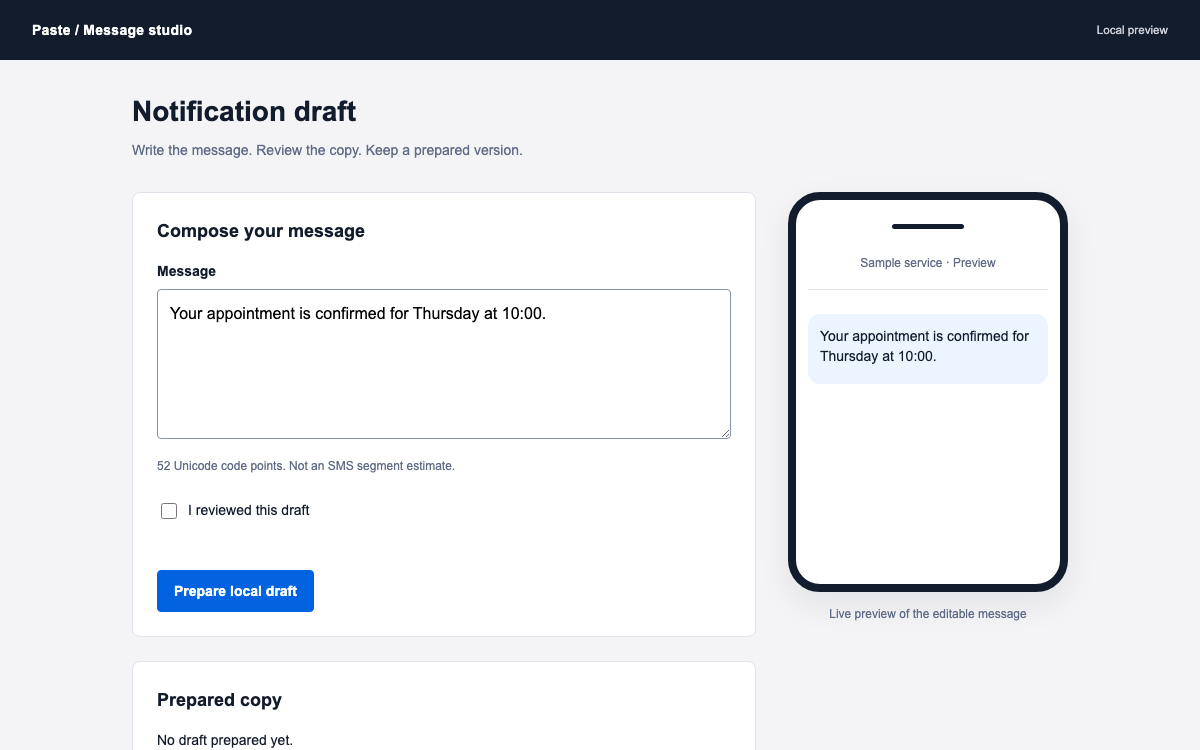Click the 'Prepared copy' heading
This screenshot has height=750, width=1200.
click(219, 700)
